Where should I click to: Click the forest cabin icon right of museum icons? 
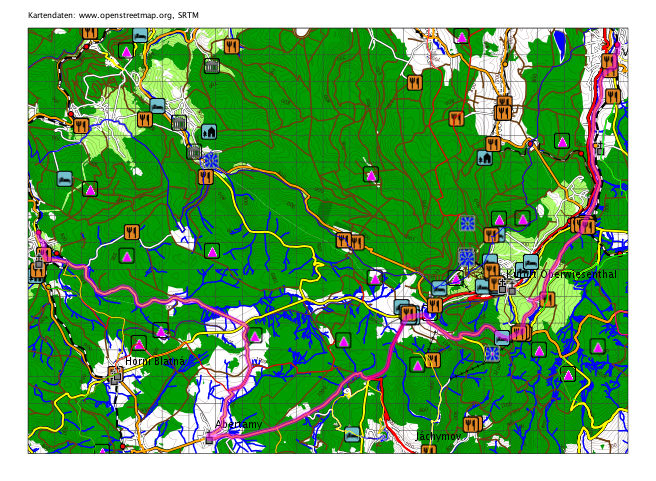[209, 131]
